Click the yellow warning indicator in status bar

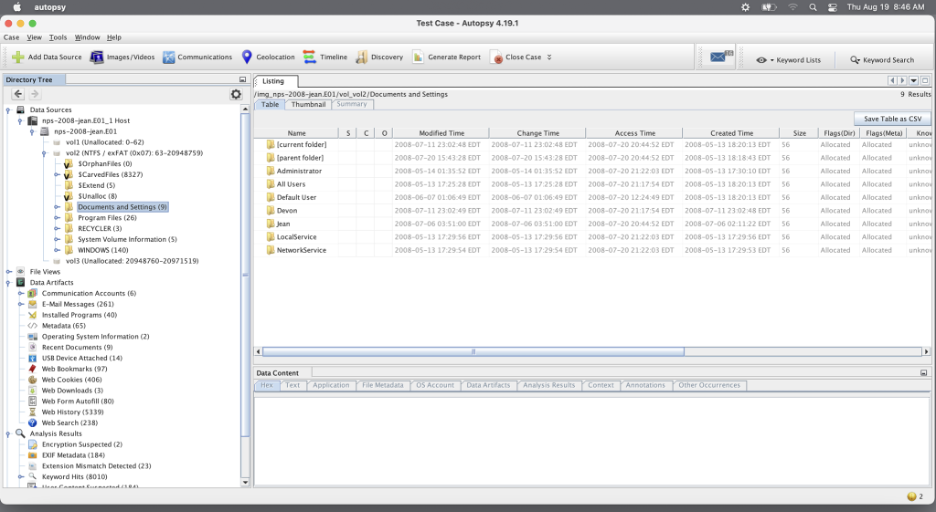pos(912,496)
